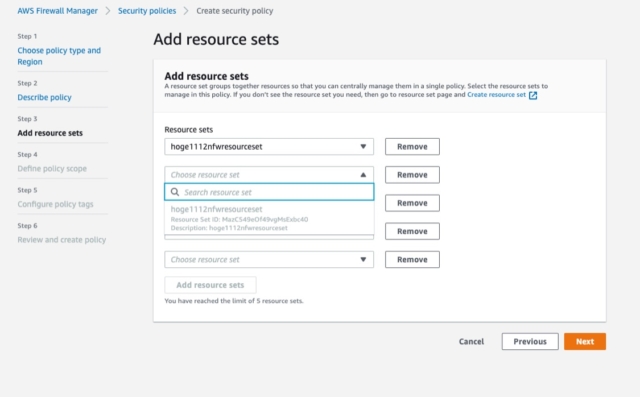Click the Add resource sets button

click(210, 285)
